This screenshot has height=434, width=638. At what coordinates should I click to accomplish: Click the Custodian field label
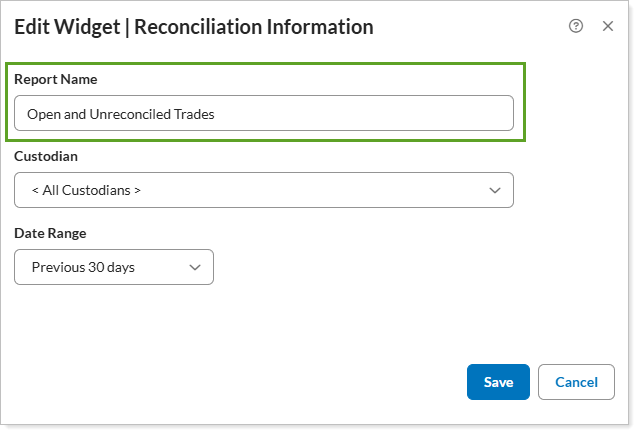tap(46, 156)
